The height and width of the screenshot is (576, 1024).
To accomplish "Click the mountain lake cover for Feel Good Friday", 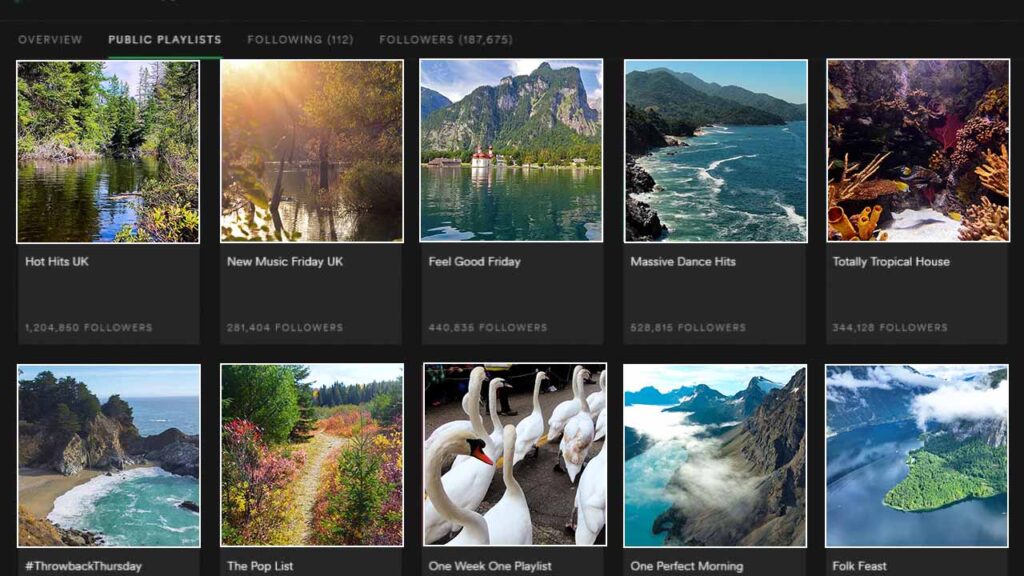I will (511, 151).
